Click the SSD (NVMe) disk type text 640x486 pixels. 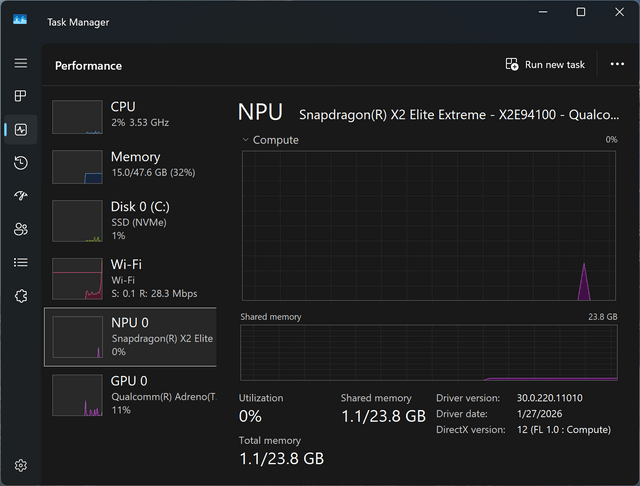tap(139, 222)
